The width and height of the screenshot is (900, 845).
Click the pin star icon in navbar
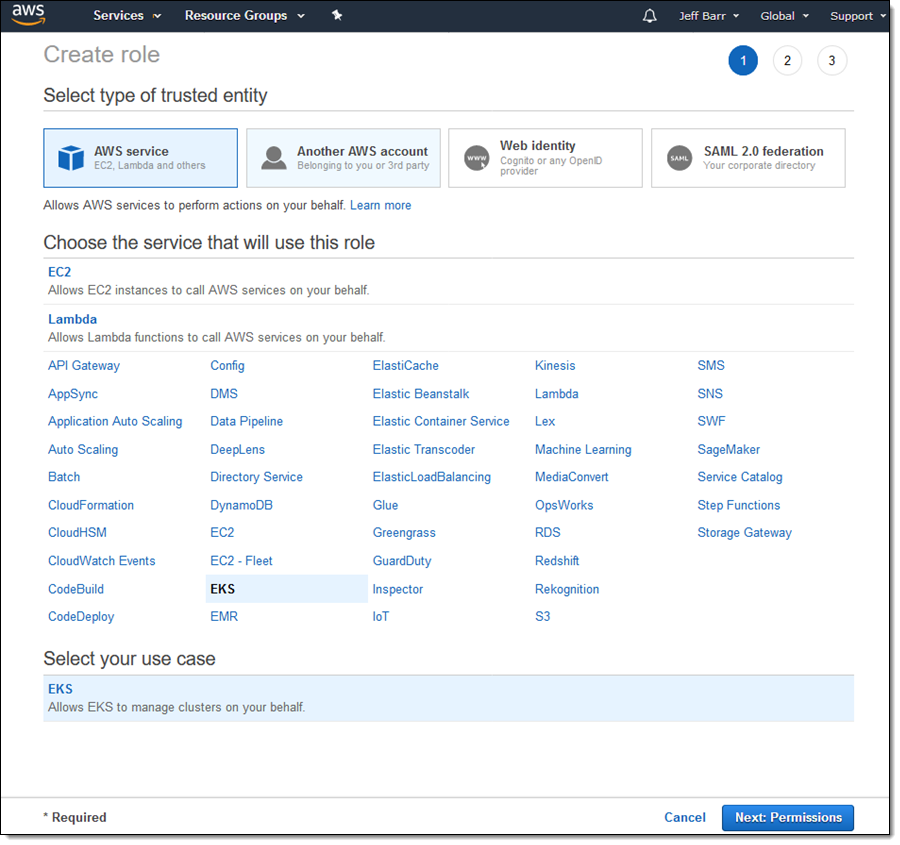click(337, 15)
